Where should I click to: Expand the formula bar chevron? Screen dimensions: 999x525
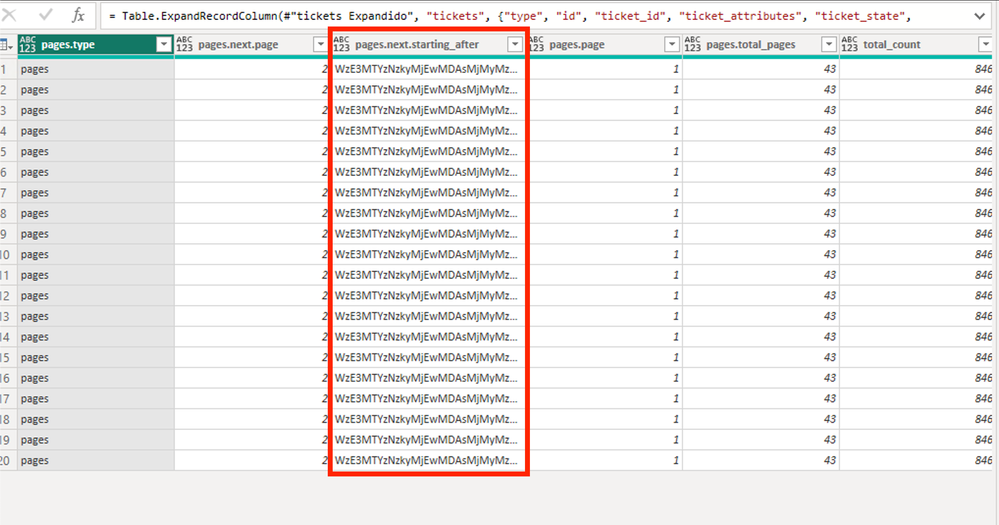(x=980, y=16)
